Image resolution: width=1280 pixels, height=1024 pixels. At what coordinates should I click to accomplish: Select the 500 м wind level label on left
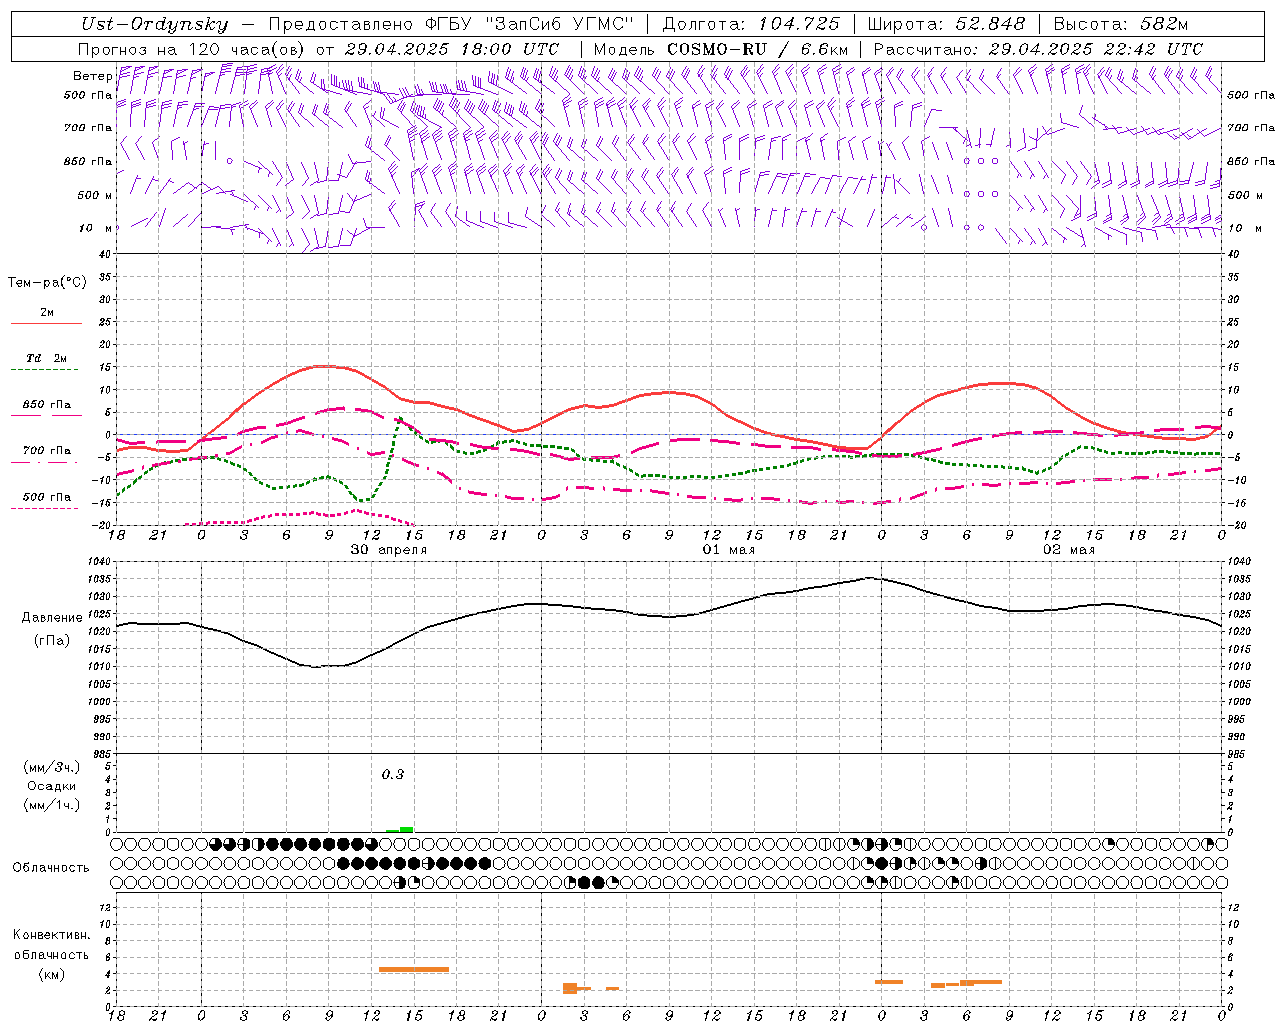[95, 195]
